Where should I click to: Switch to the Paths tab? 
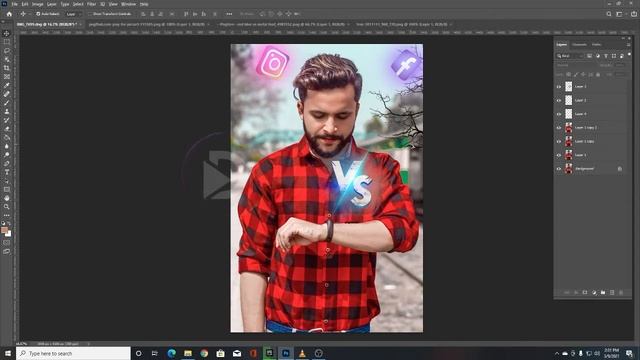pyautogui.click(x=596, y=44)
